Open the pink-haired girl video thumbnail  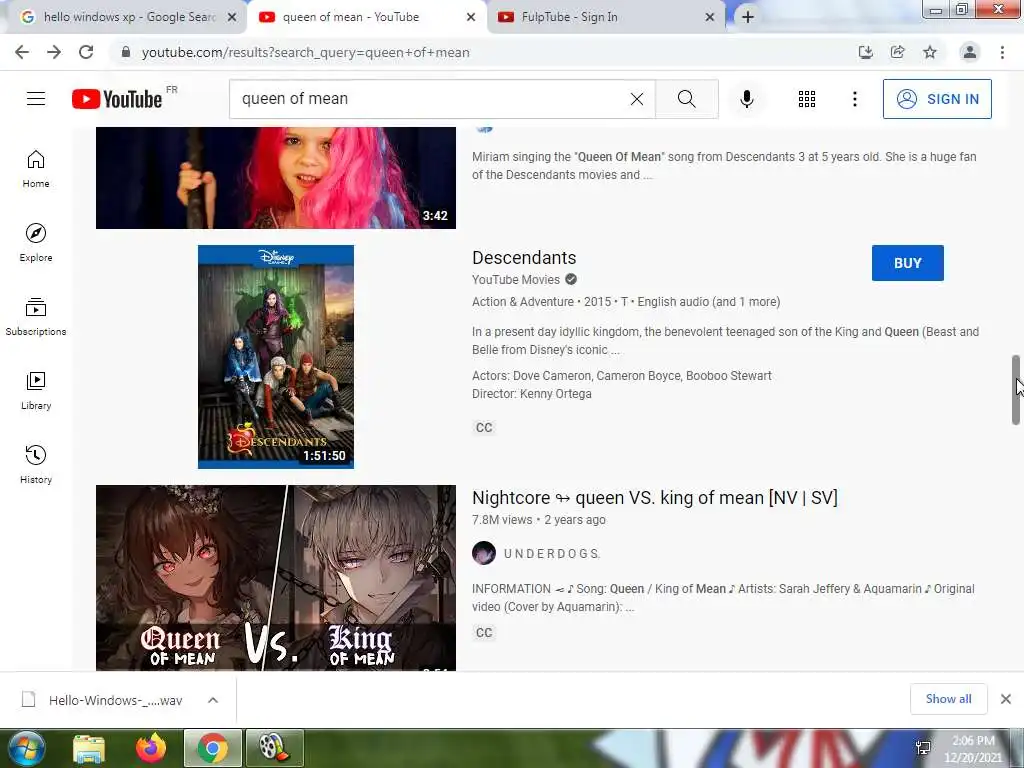pyautogui.click(x=276, y=178)
